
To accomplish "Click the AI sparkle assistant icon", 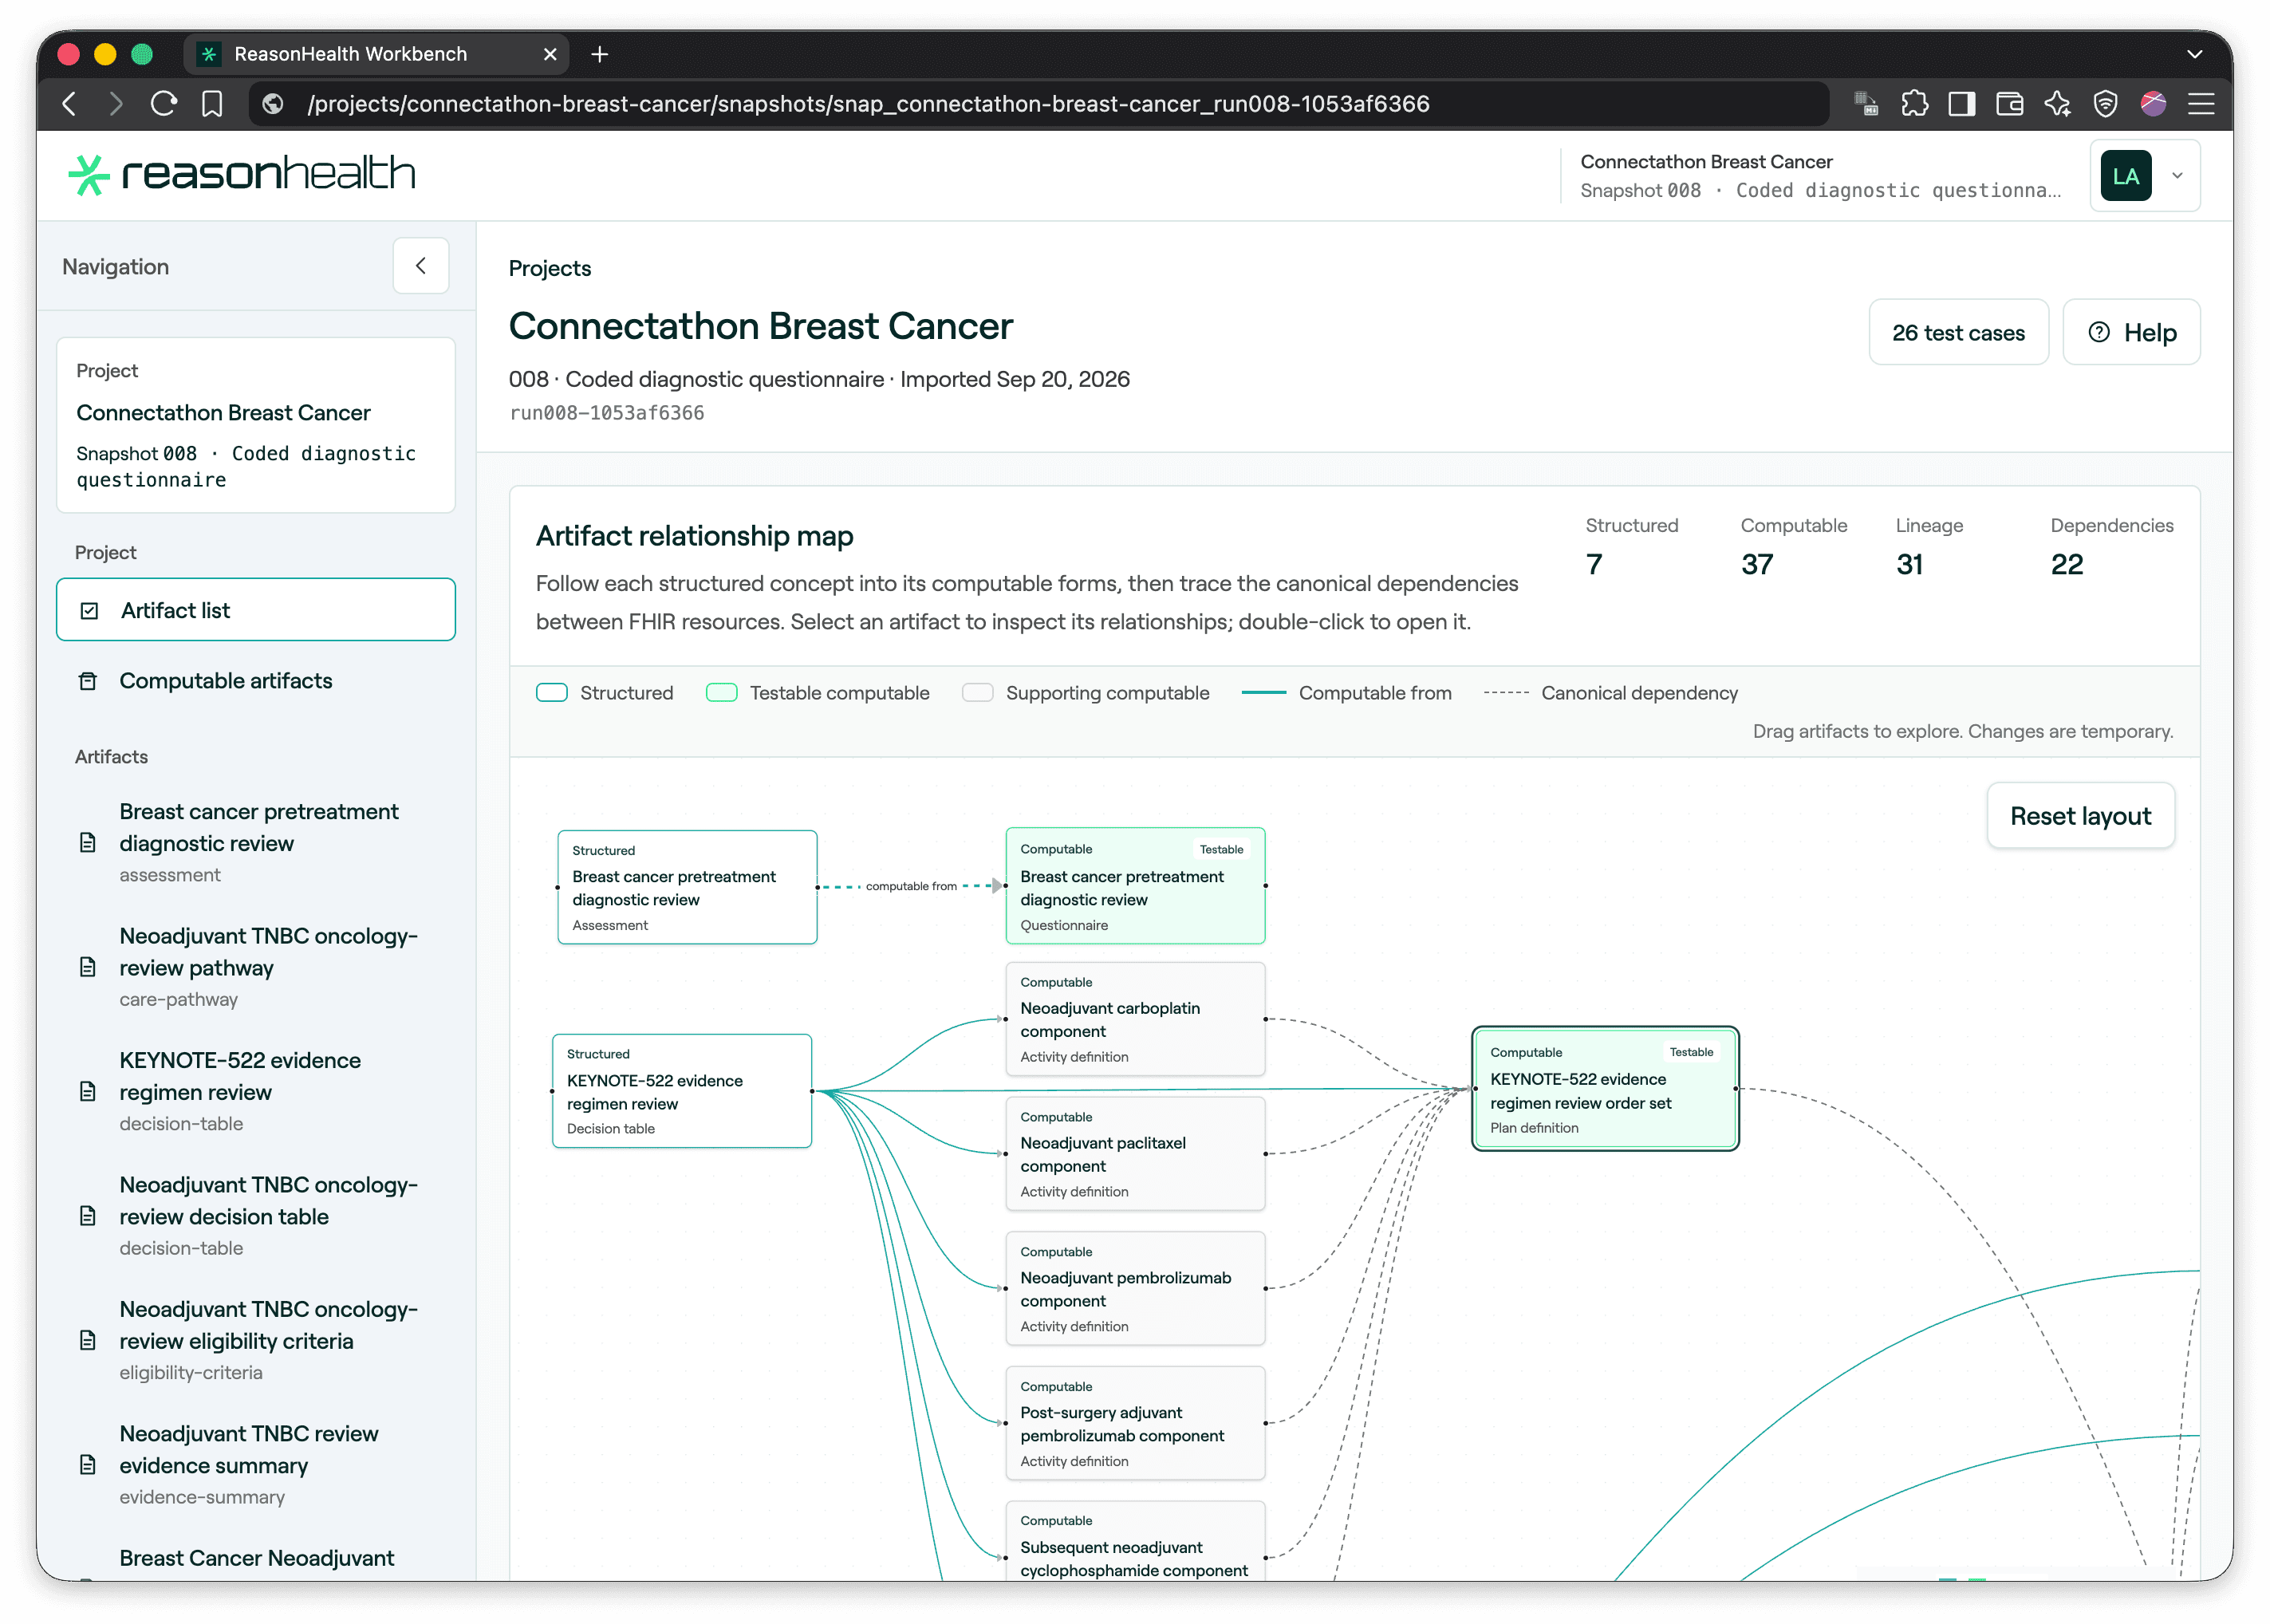I will click(x=2058, y=104).
